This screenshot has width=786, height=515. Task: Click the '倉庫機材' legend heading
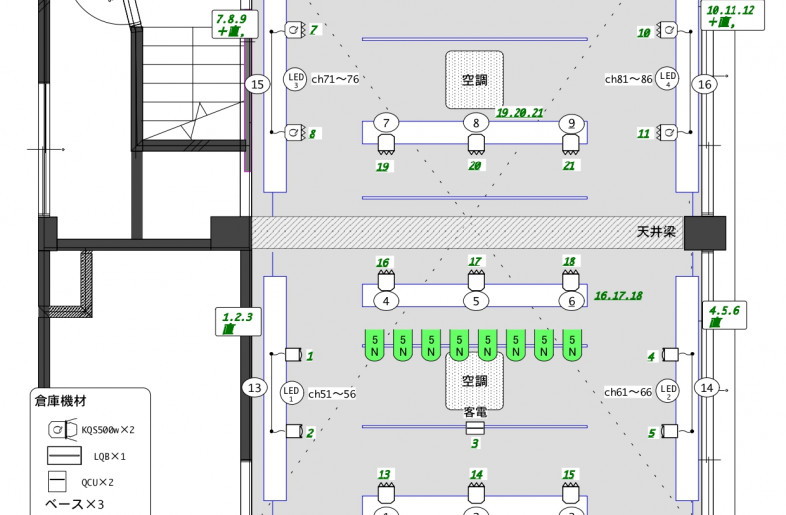point(61,401)
